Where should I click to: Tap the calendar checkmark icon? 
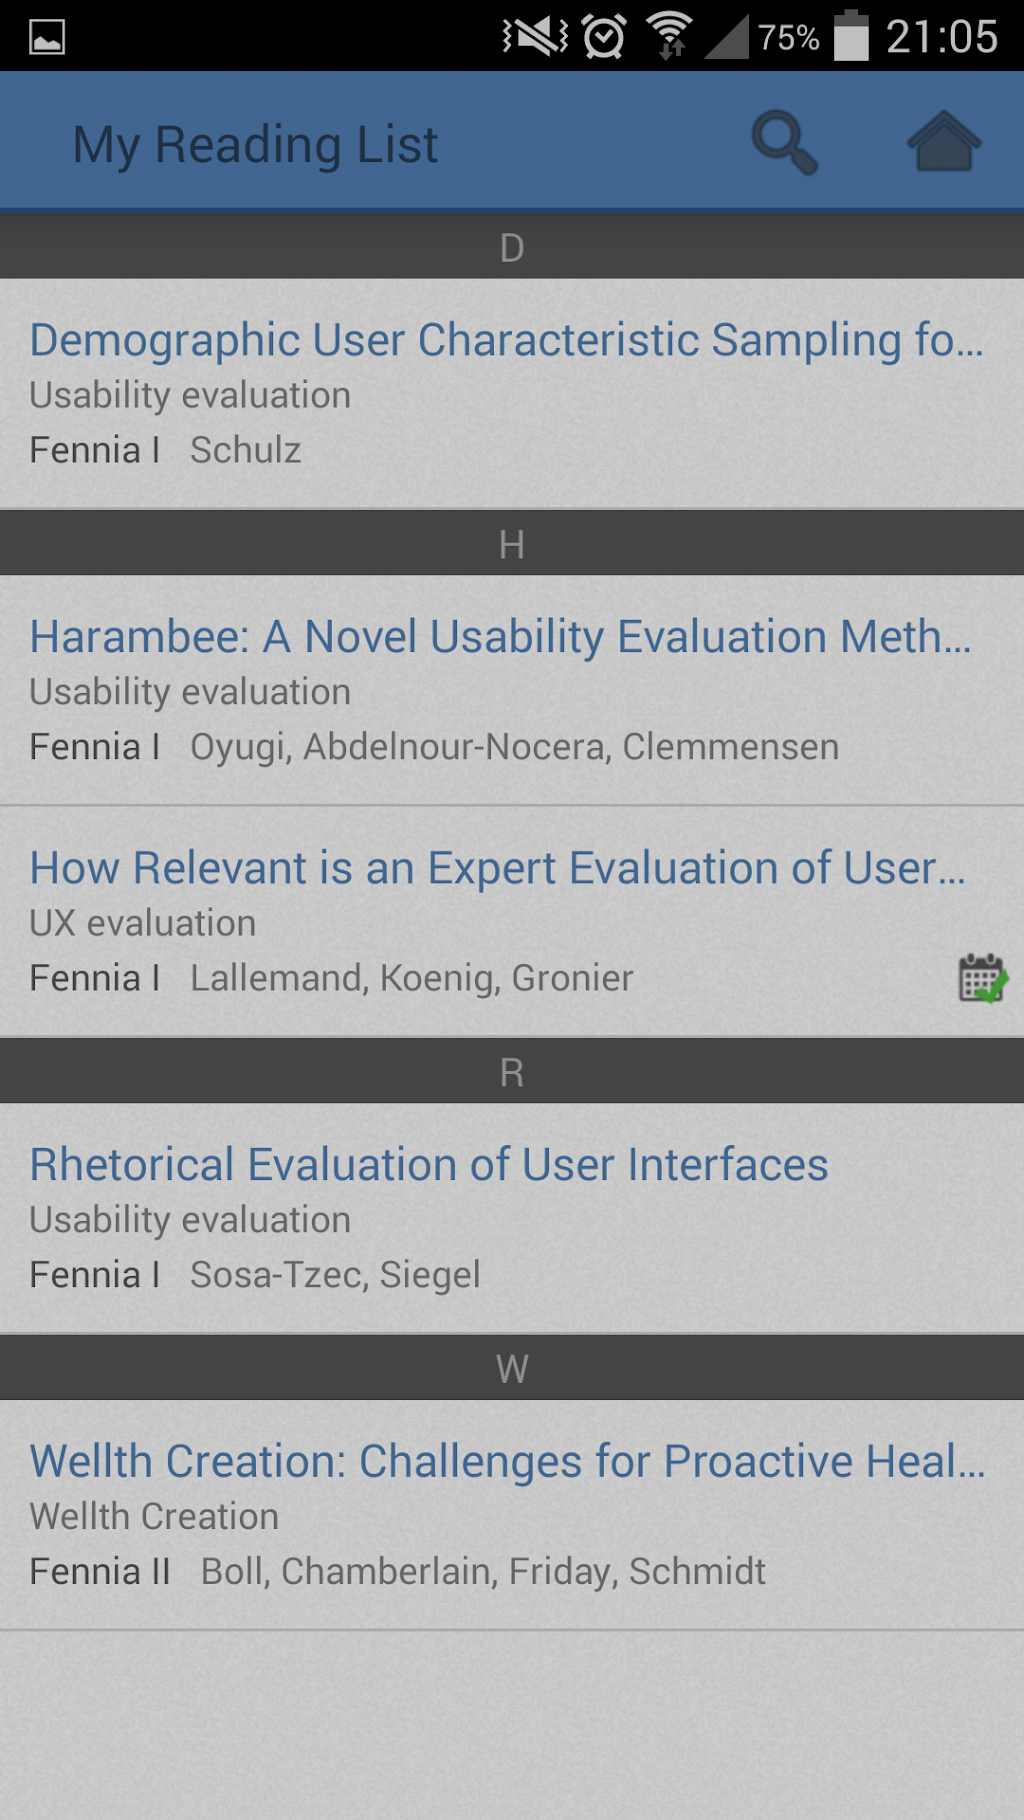[x=982, y=978]
